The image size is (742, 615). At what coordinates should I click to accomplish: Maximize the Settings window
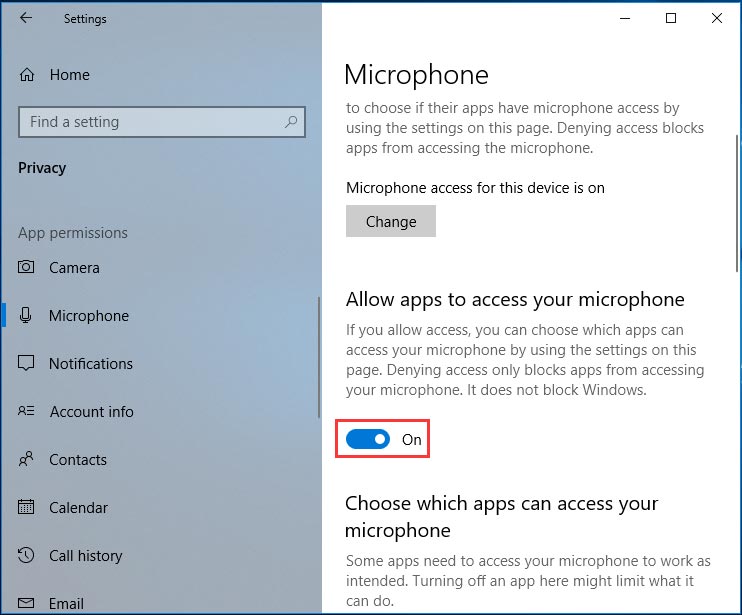point(671,18)
